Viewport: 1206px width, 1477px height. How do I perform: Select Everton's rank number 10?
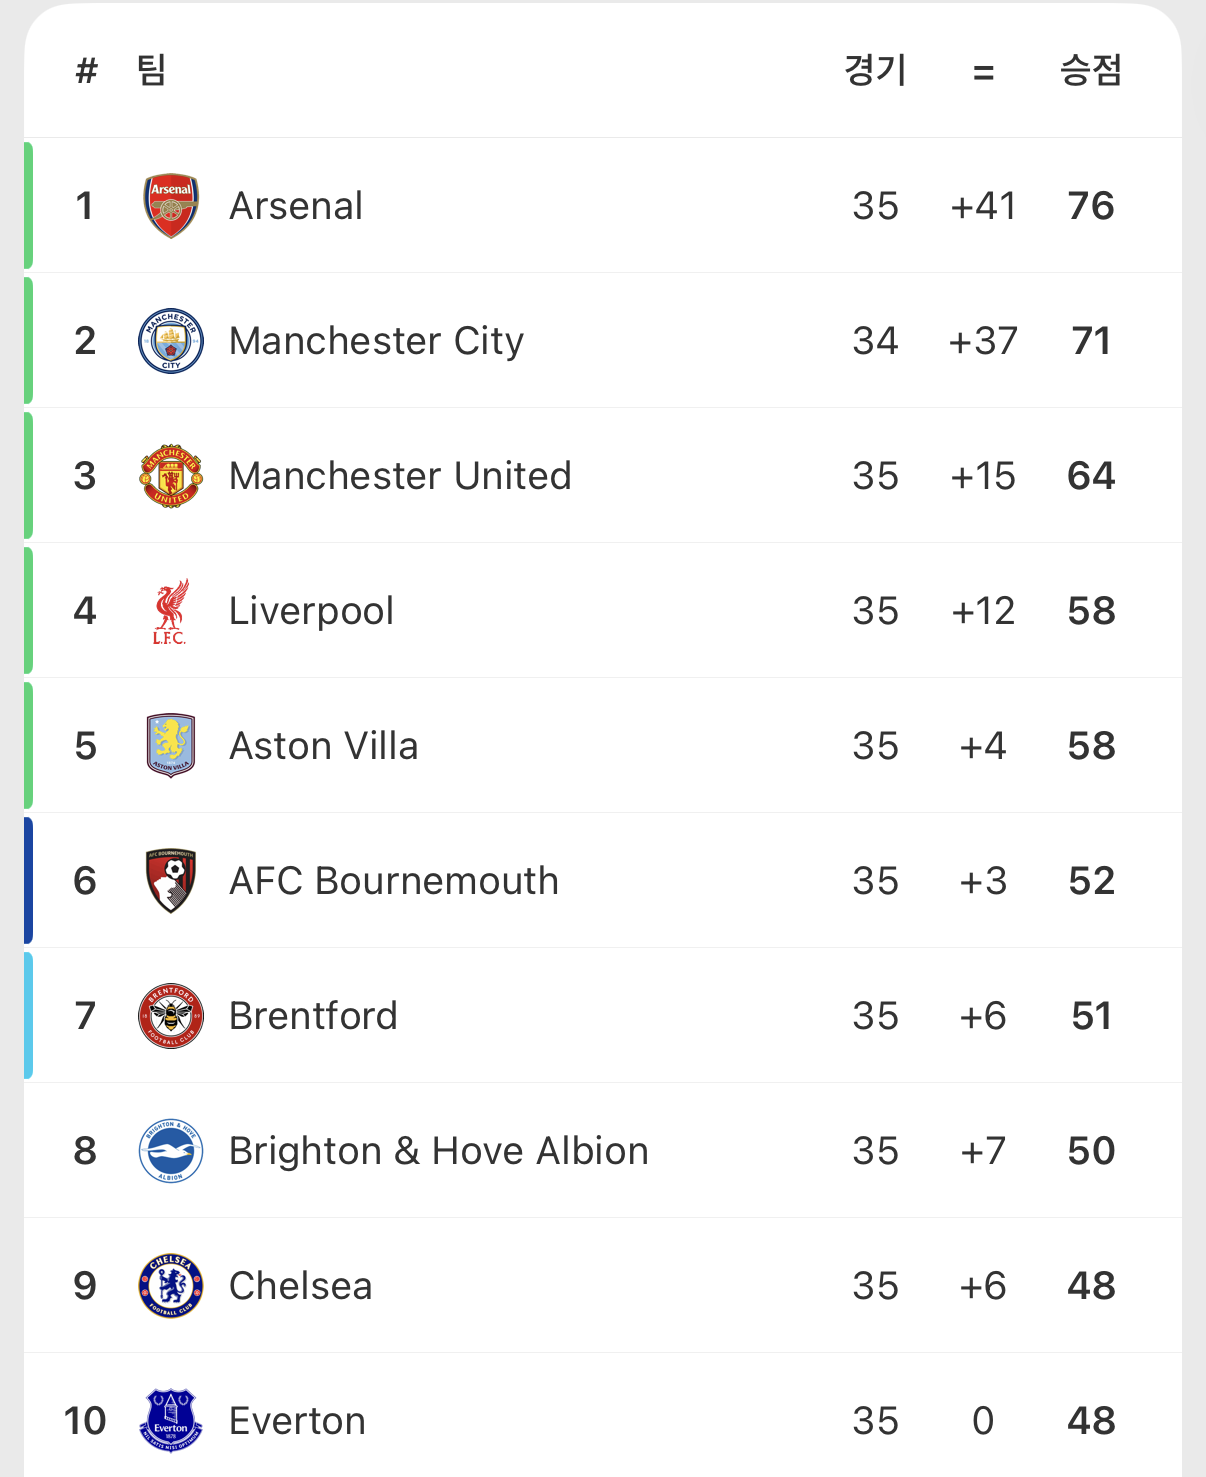[85, 1421]
